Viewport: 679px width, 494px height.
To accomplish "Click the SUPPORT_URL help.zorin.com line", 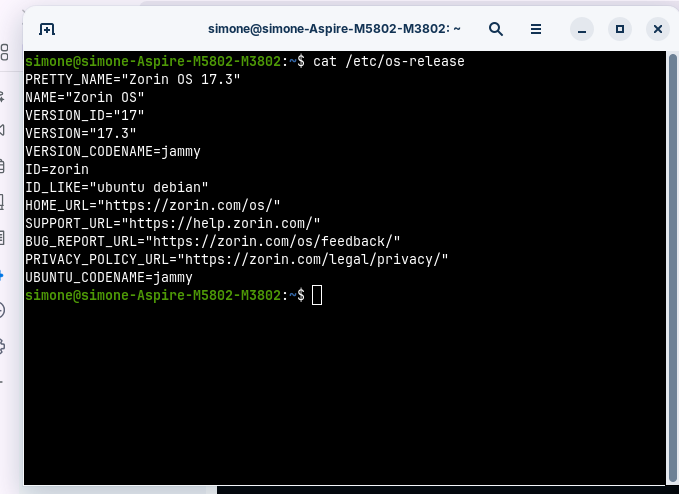I will coord(172,223).
